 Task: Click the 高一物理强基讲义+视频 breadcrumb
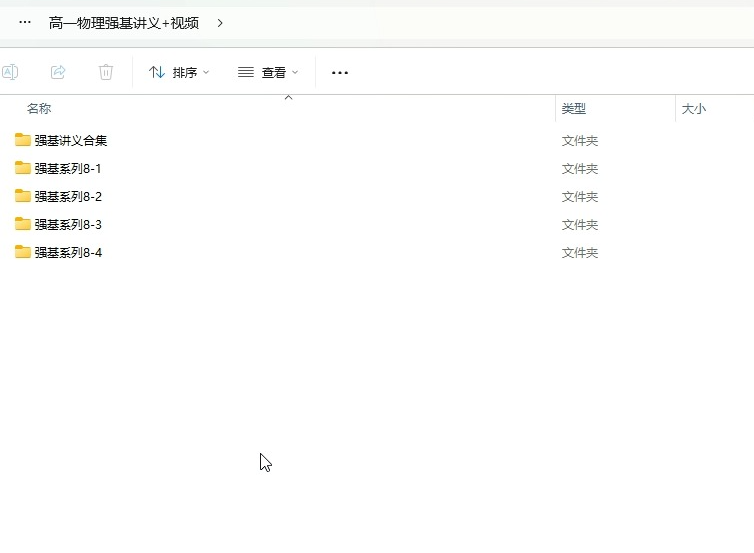click(124, 23)
